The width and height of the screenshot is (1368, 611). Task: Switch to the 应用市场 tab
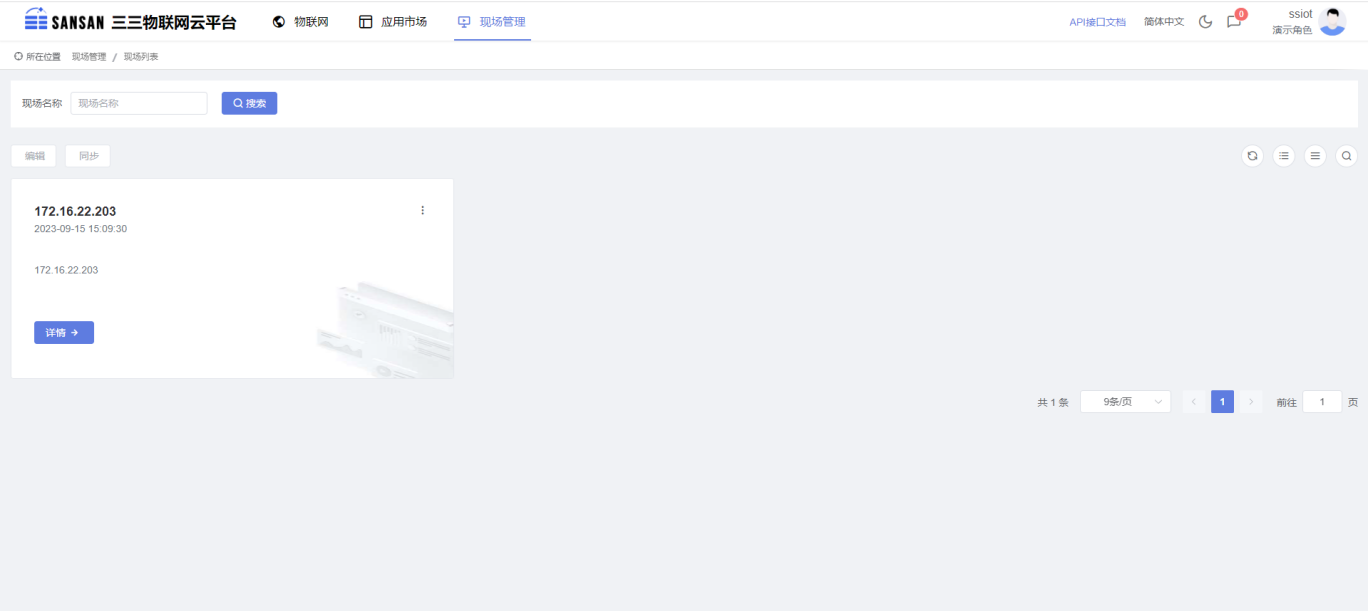393,21
